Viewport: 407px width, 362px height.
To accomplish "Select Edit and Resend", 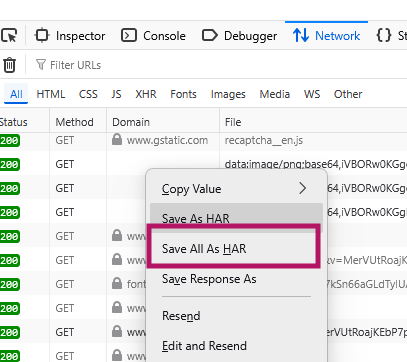I will pyautogui.click(x=236, y=346).
